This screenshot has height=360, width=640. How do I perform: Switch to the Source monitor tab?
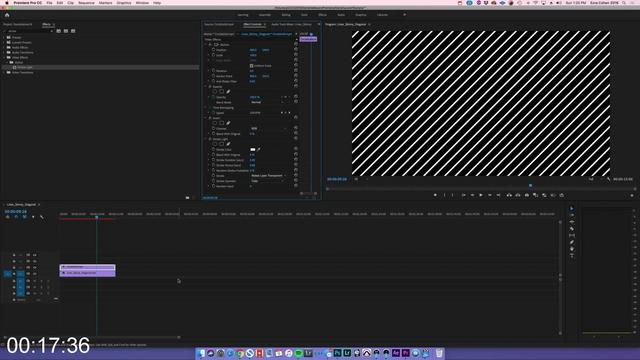click(219, 24)
